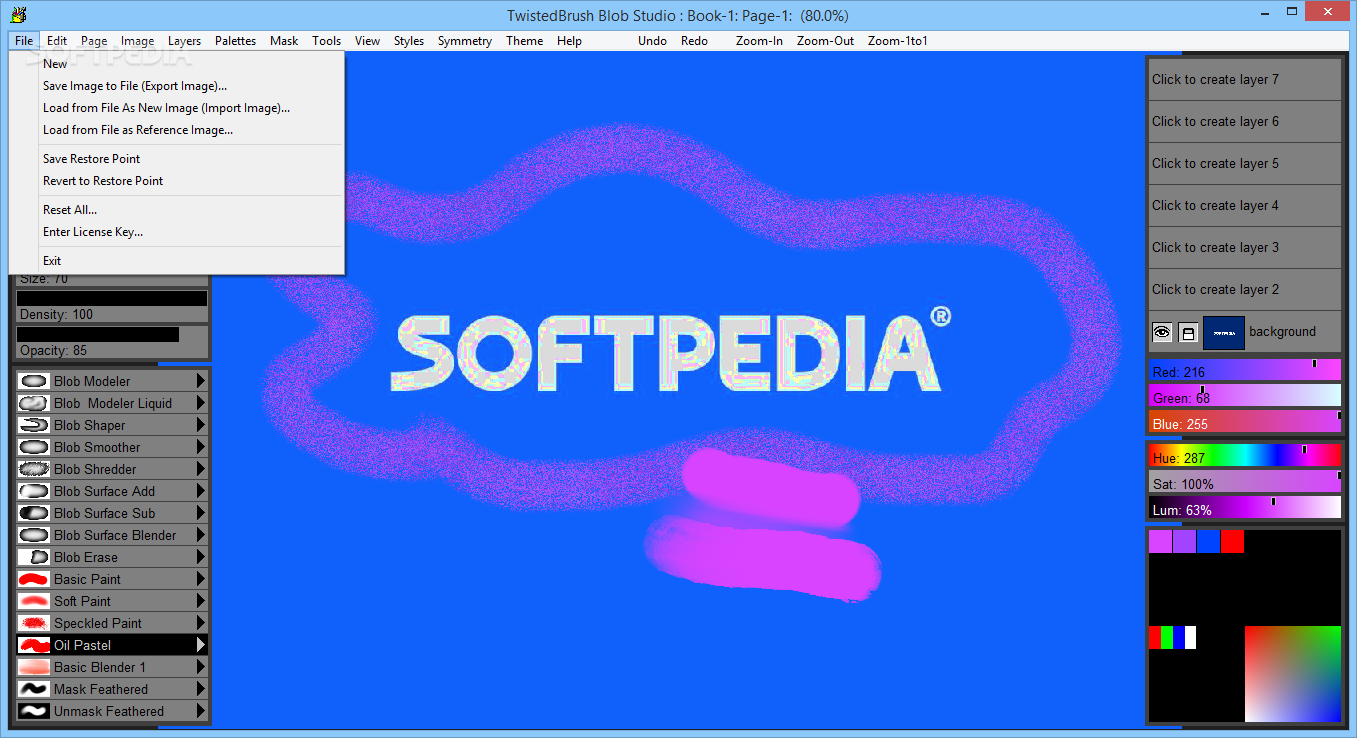Adjust the Red color slider
1357x738 pixels.
click(1244, 369)
